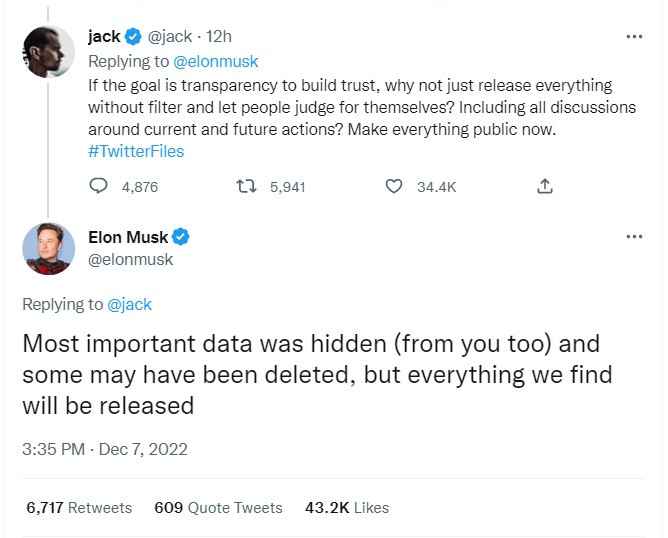Click the @elonmusk handle below Elon Musk's name

[131, 259]
